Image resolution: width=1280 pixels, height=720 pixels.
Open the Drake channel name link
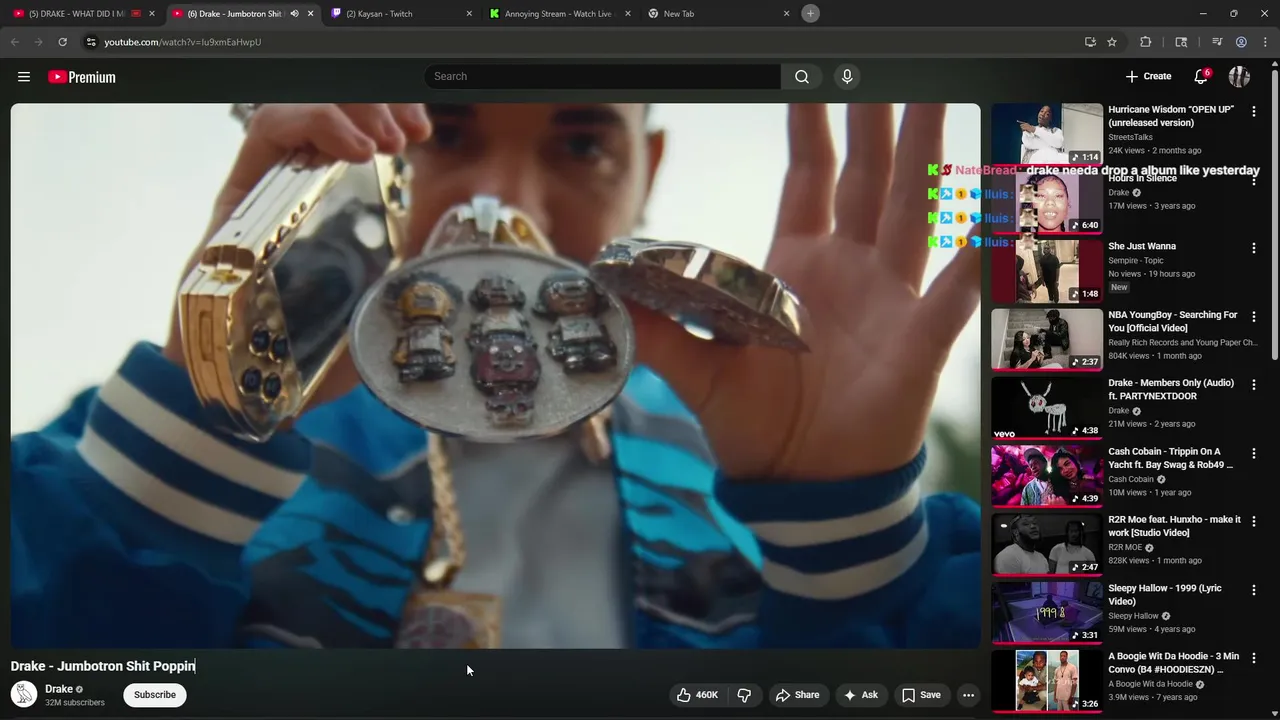pyautogui.click(x=59, y=689)
